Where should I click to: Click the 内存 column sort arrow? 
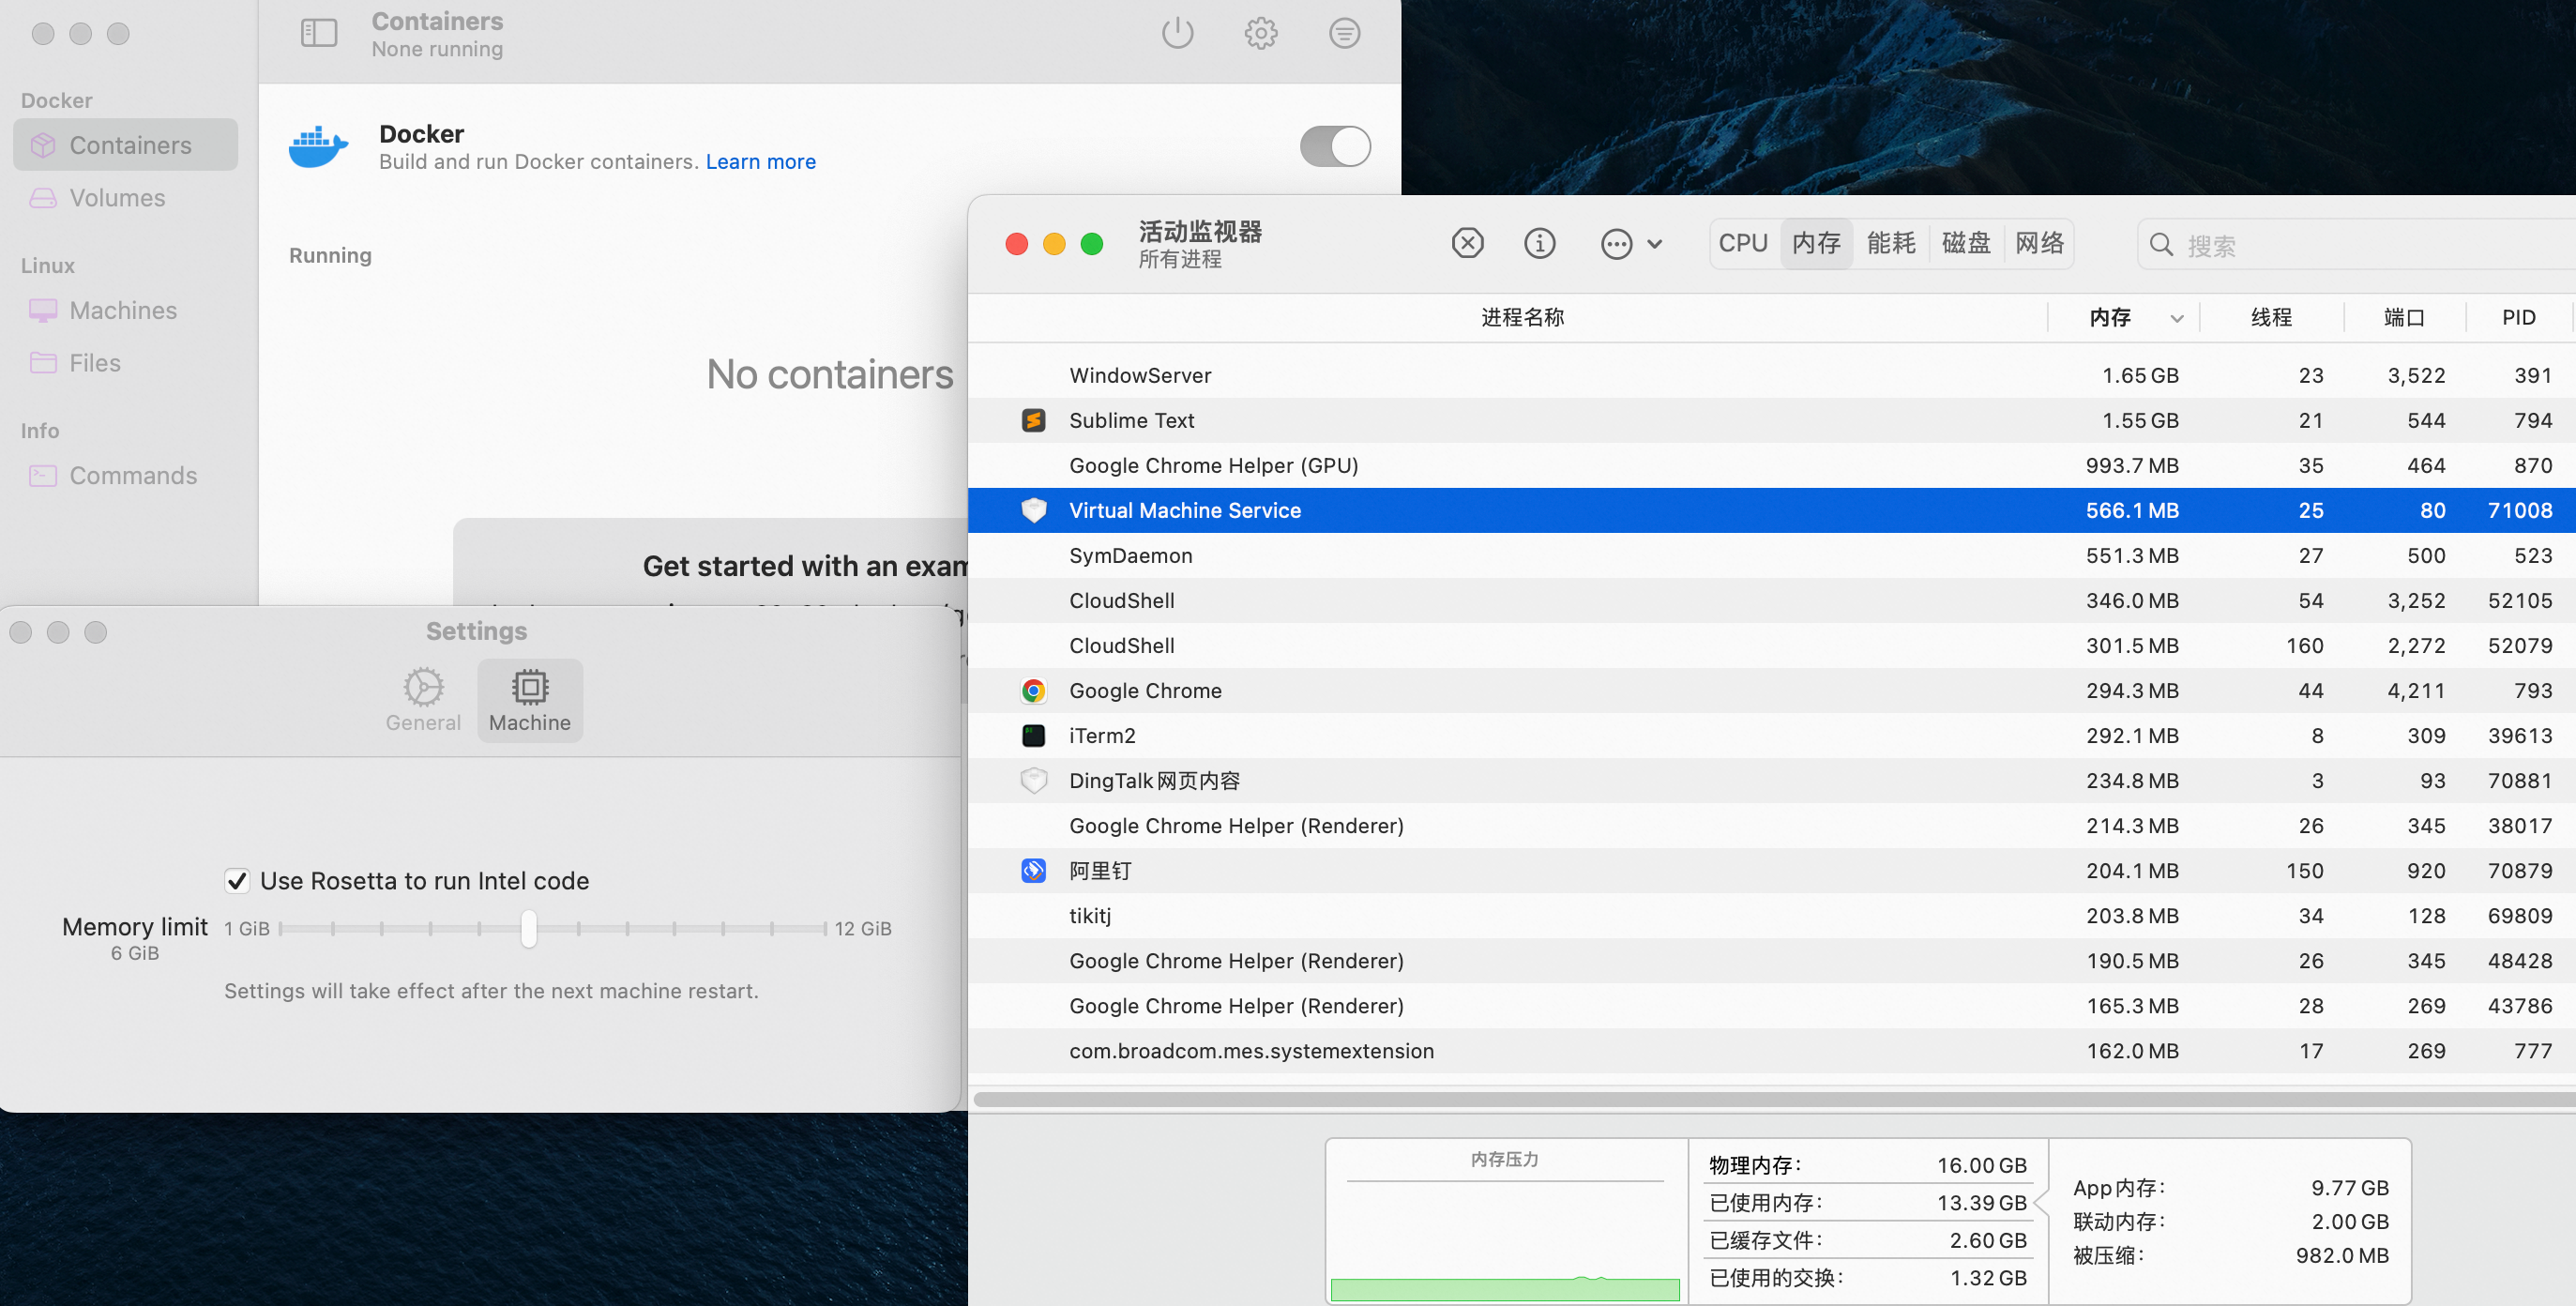[2176, 318]
